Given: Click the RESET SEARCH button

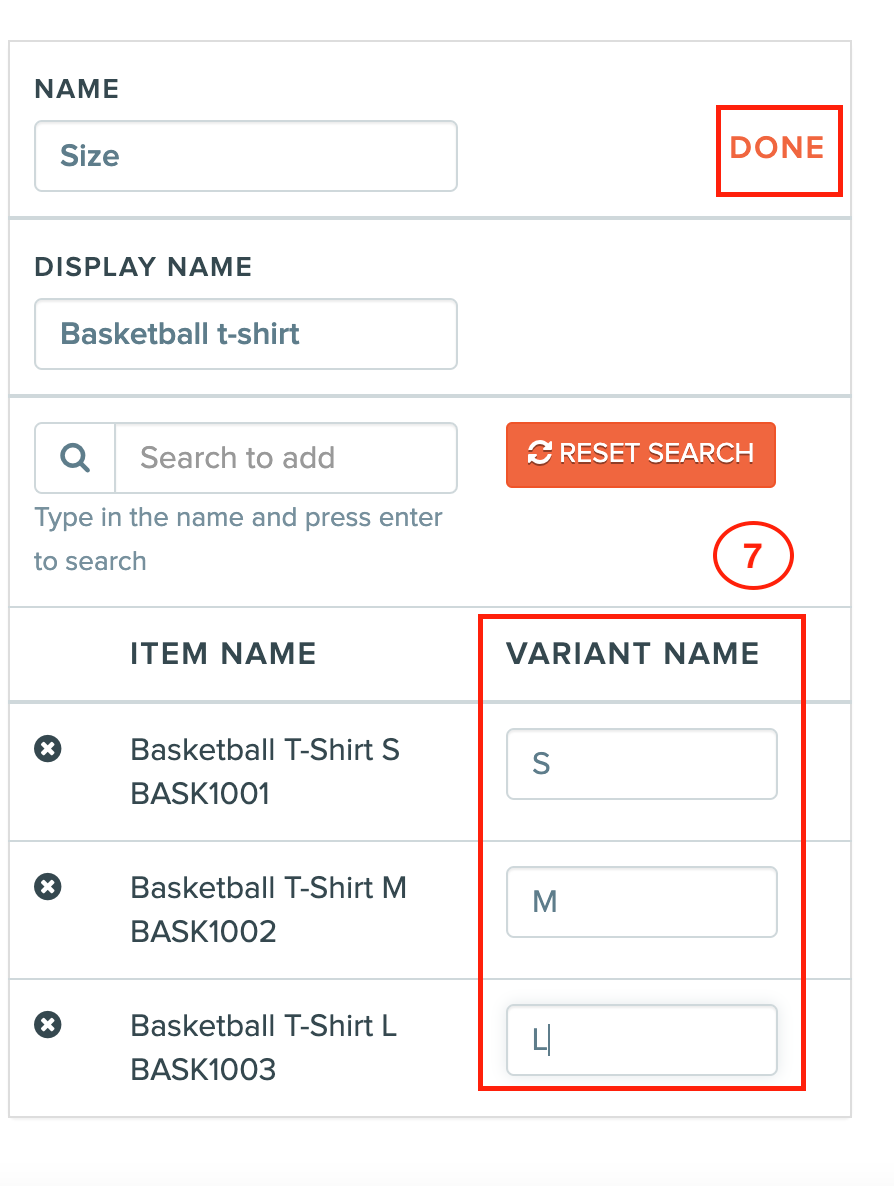Looking at the screenshot, I should pyautogui.click(x=641, y=455).
